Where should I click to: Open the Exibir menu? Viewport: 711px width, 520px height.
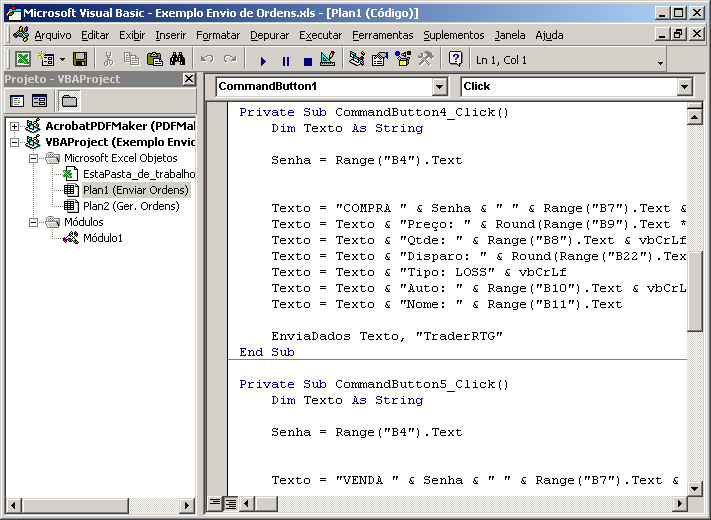pos(132,35)
